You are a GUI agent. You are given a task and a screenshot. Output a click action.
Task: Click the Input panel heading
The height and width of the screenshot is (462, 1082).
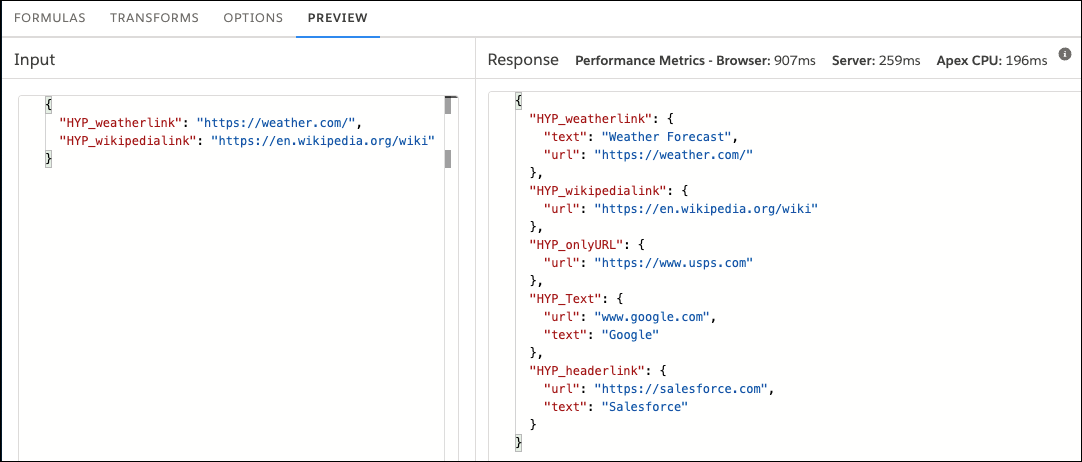click(35, 59)
